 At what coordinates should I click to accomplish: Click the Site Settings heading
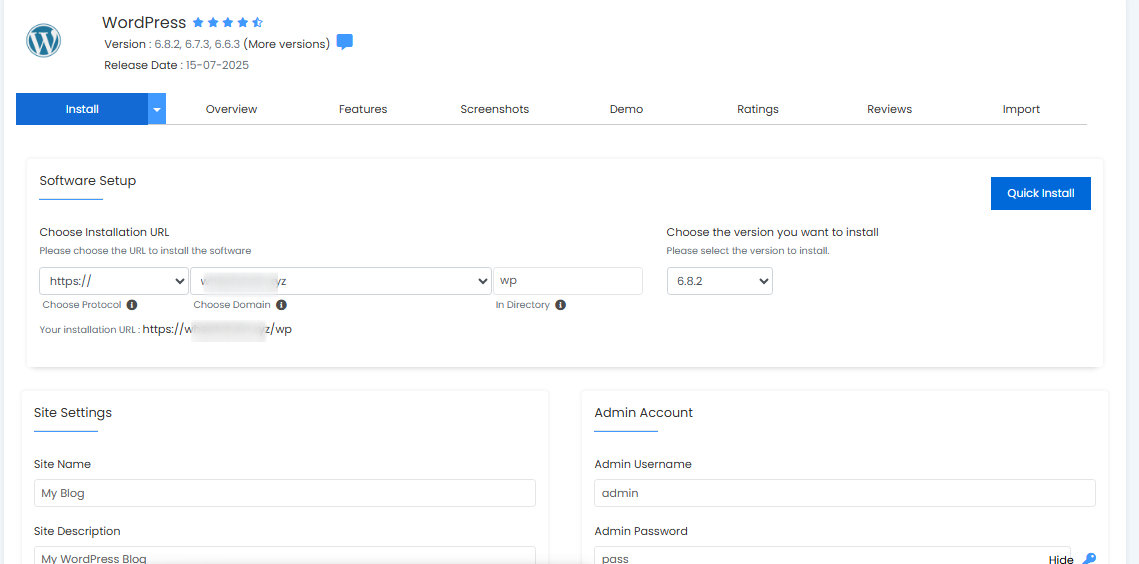pos(73,412)
